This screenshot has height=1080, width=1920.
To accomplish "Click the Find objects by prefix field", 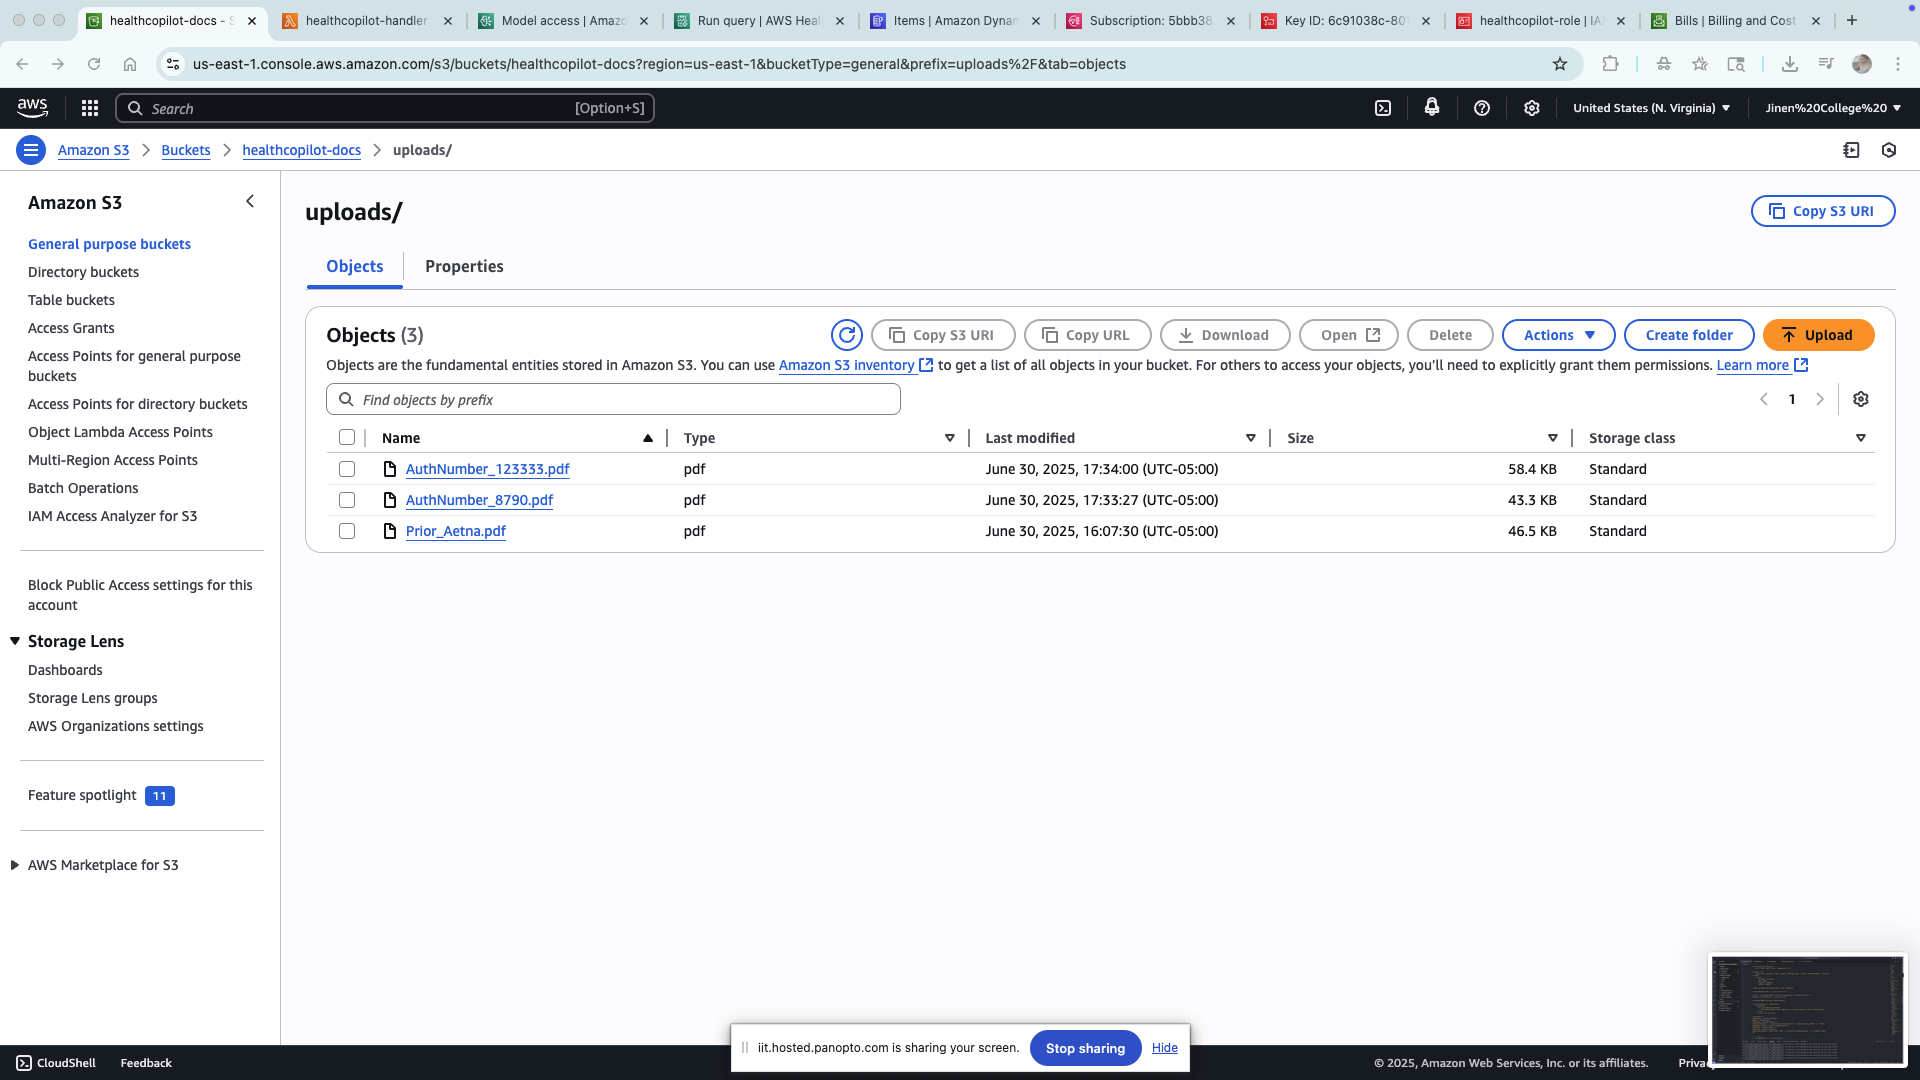I will [613, 399].
